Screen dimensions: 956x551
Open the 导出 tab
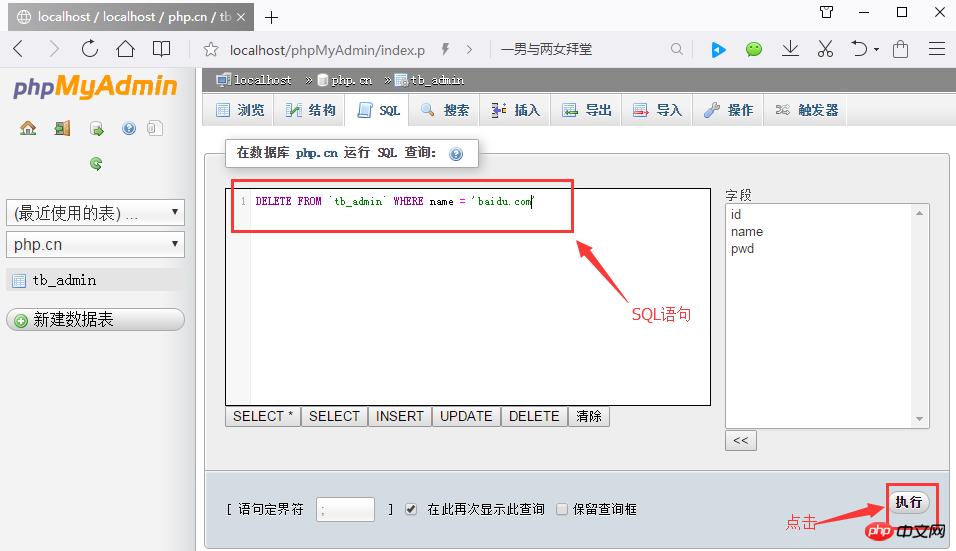[x=587, y=110]
